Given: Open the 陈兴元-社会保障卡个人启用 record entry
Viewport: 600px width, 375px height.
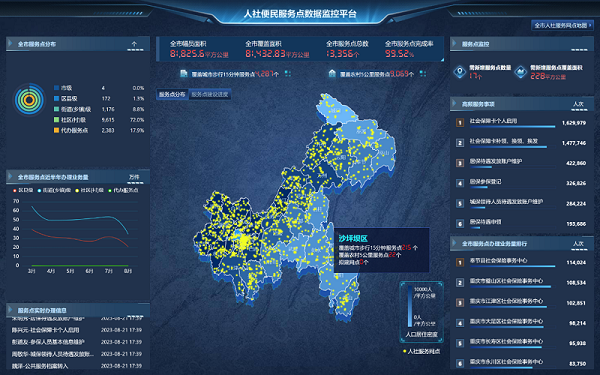Looking at the screenshot, I should pyautogui.click(x=77, y=330).
